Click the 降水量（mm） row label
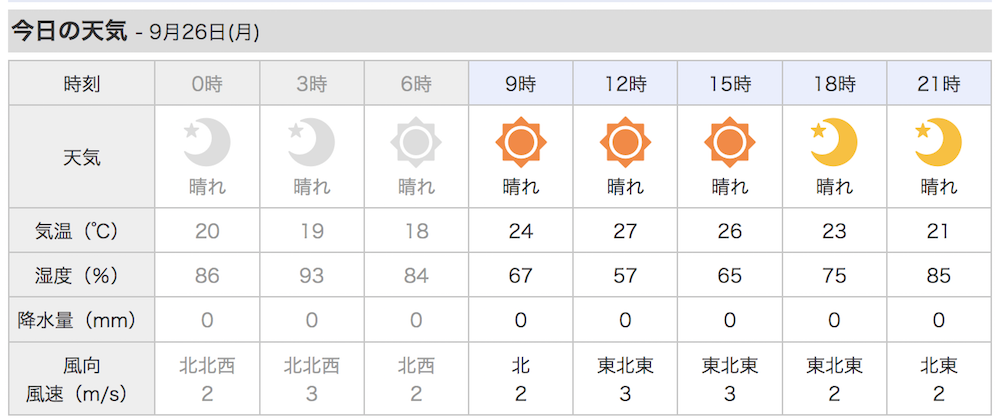This screenshot has width=1000, height=420. tap(81, 319)
